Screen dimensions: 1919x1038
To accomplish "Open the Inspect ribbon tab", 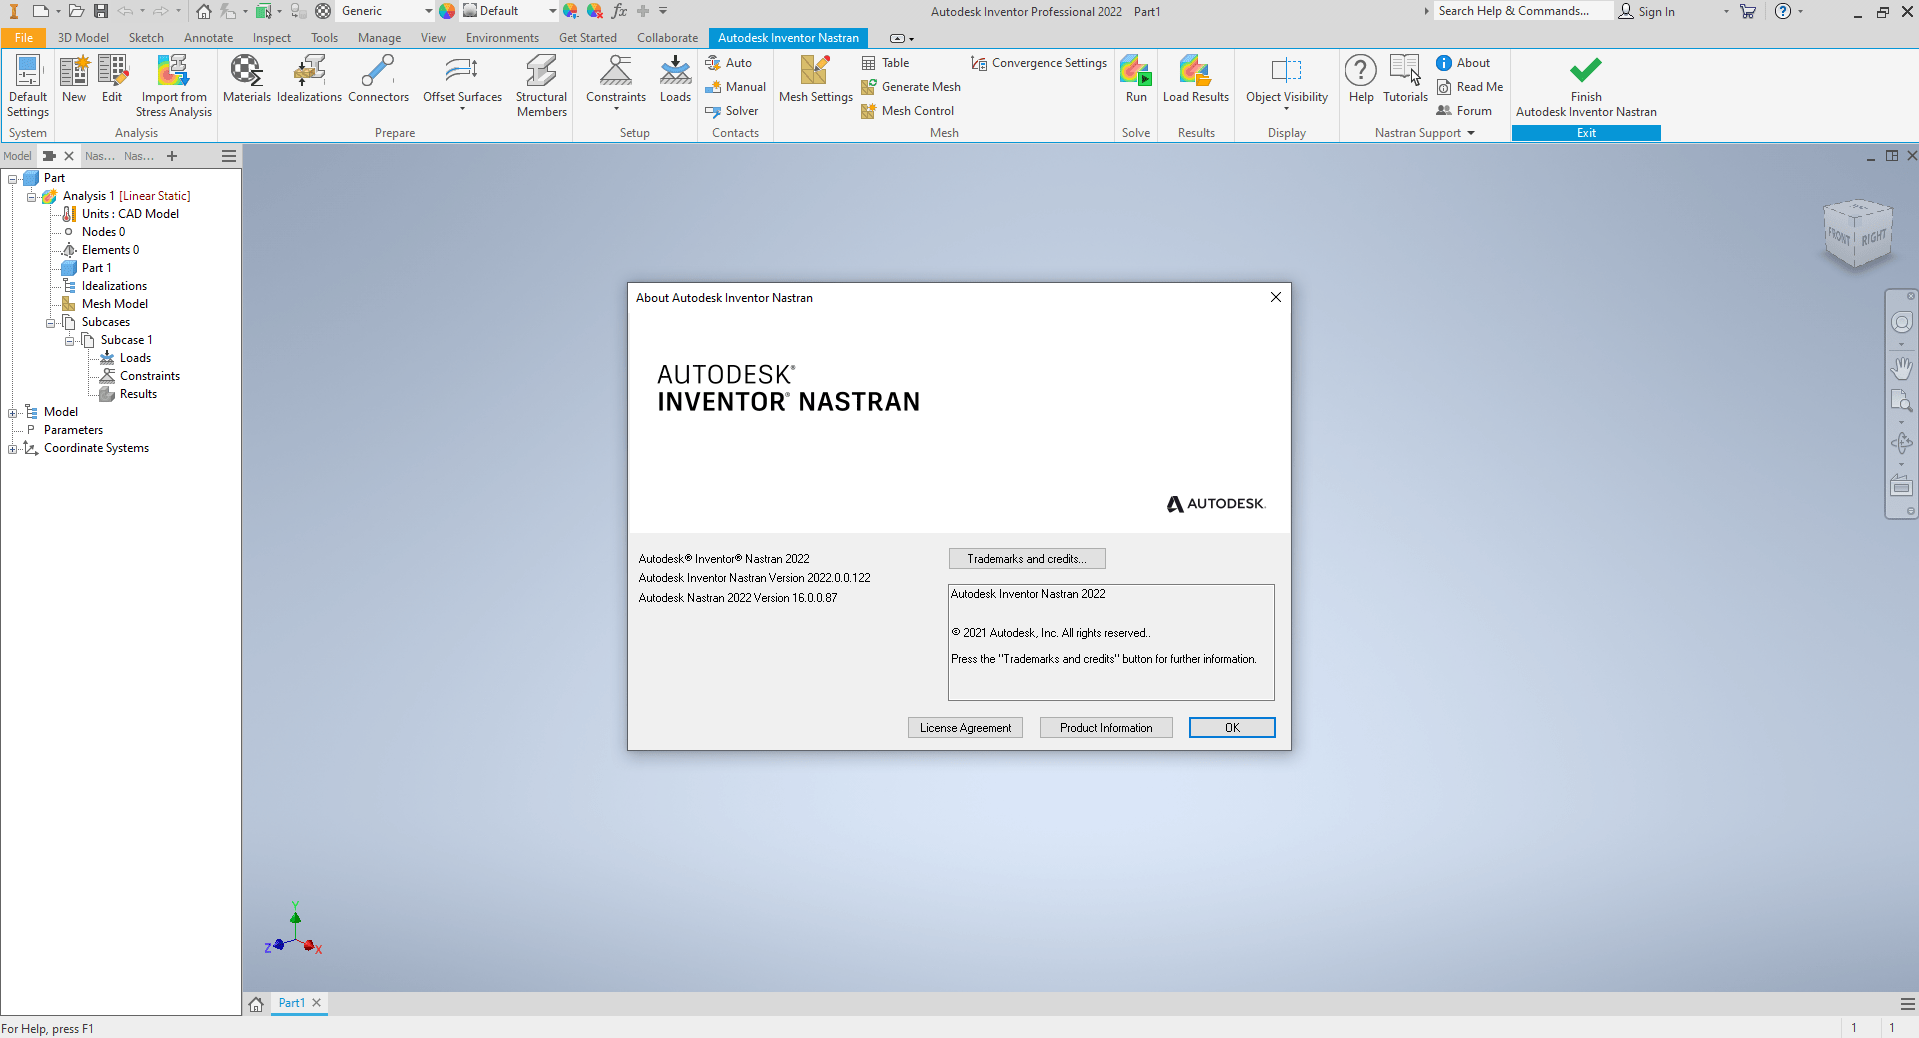I will pyautogui.click(x=271, y=38).
